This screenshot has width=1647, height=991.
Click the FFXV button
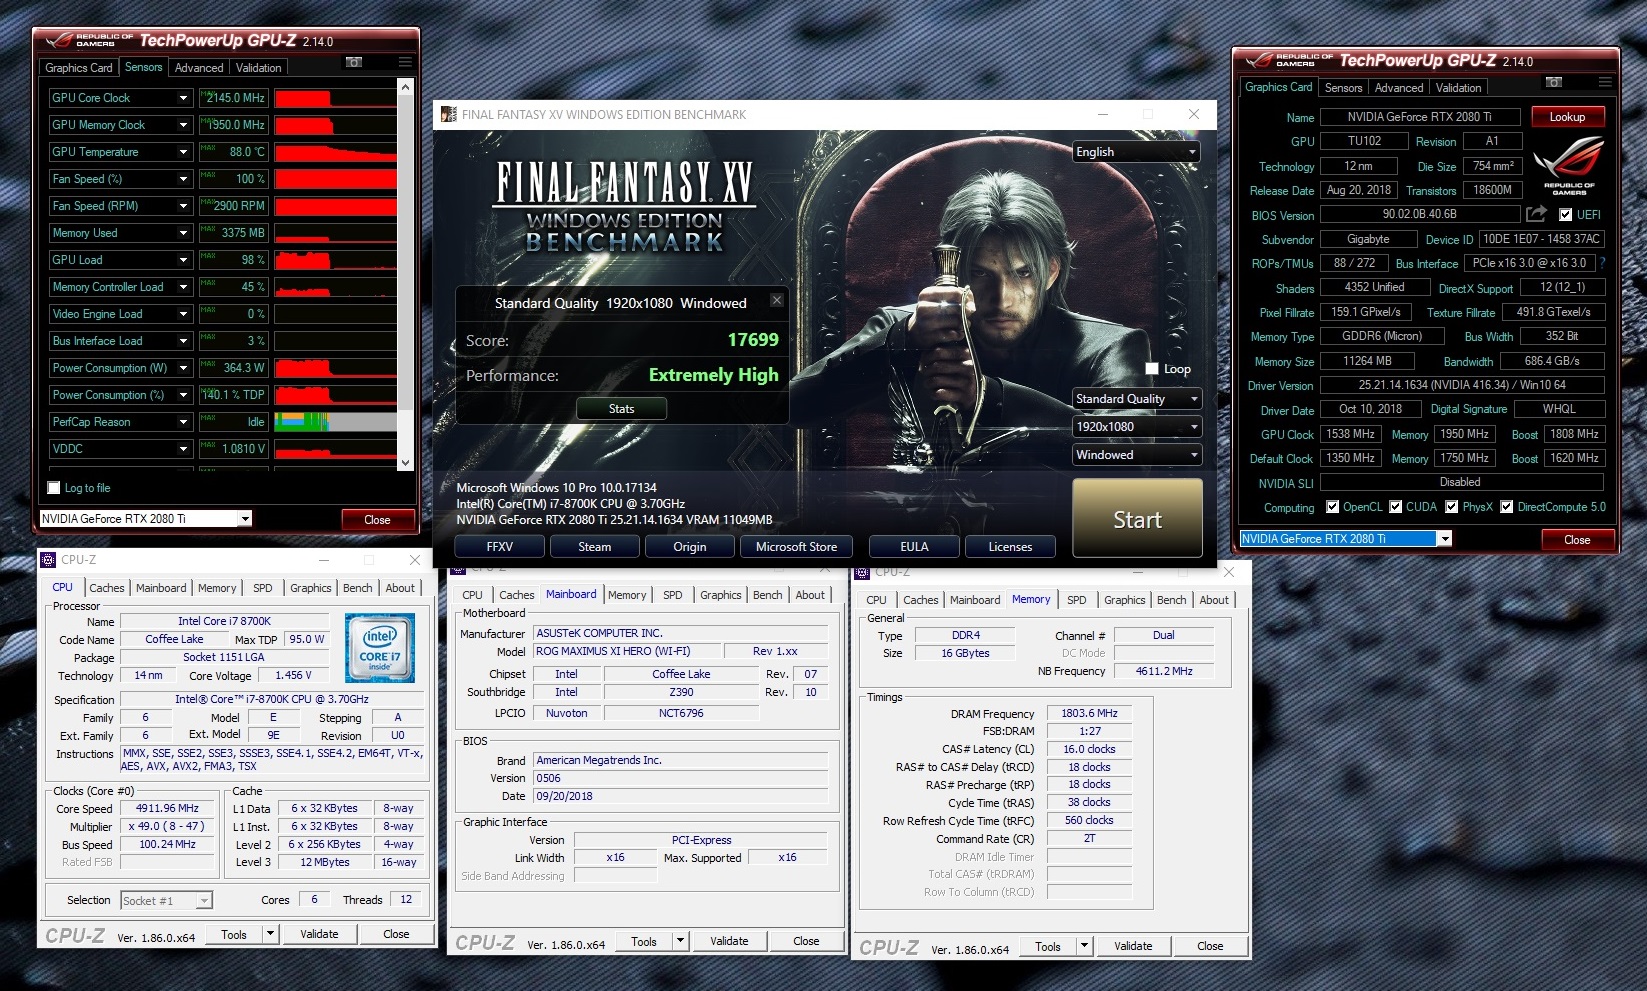[x=500, y=547]
